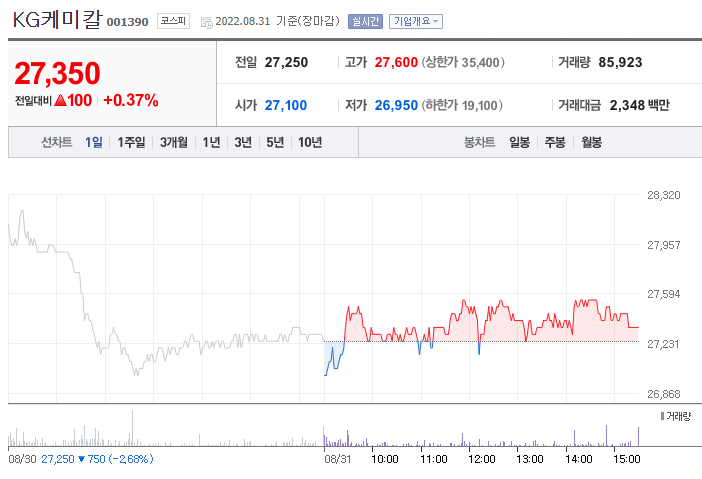Click the 27,231 y-axis label
Viewport: 702px width, 479px height.
pos(663,344)
